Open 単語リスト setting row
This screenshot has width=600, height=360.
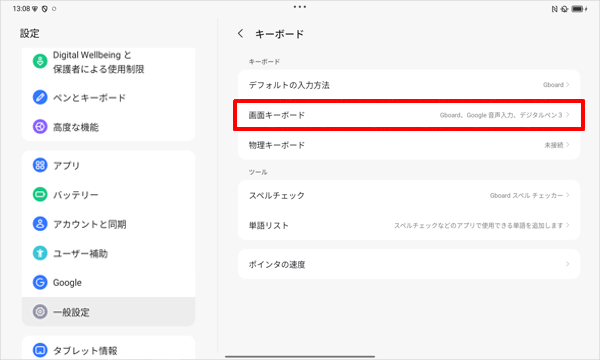click(409, 225)
